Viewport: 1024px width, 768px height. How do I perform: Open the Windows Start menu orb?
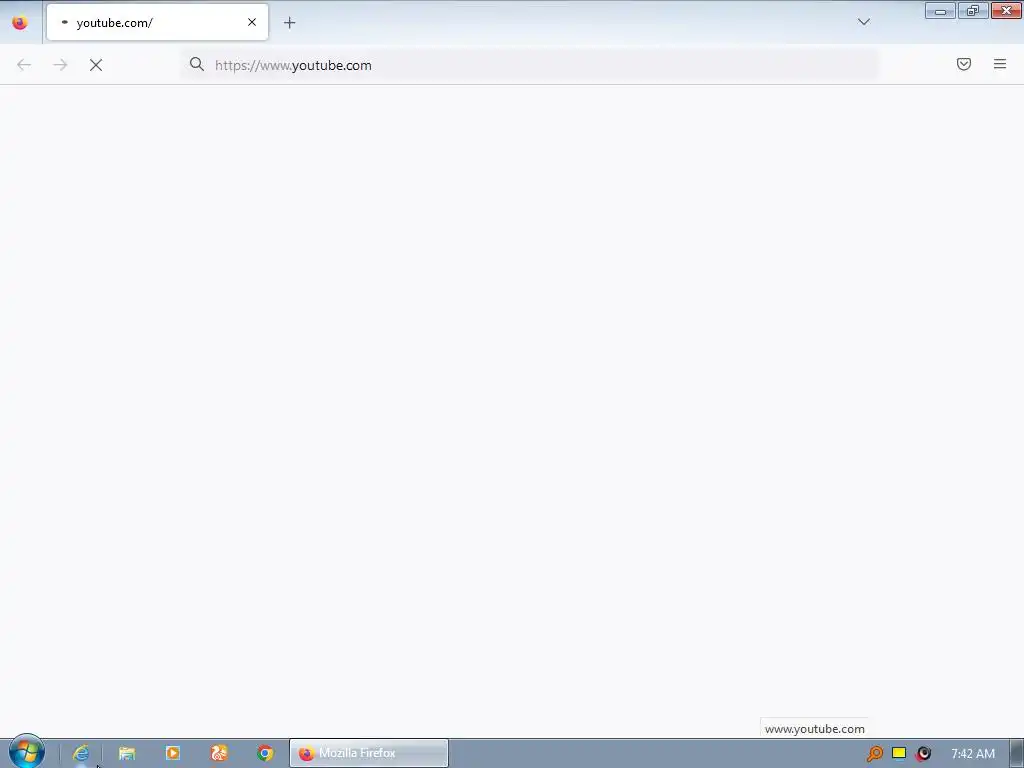click(26, 752)
